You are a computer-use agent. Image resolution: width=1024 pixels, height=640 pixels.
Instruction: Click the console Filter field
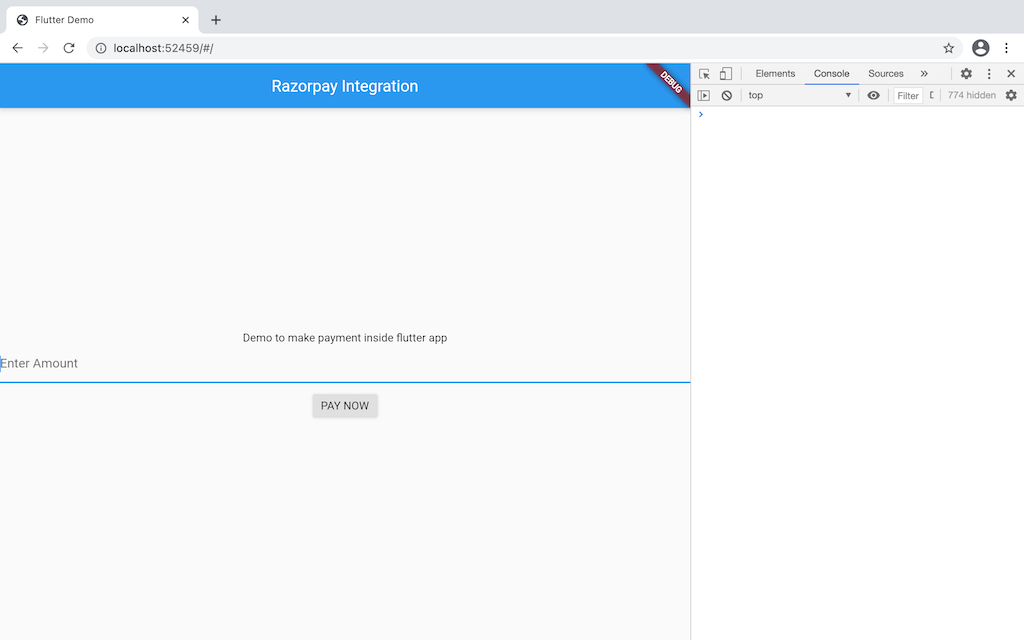pyautogui.click(x=908, y=95)
